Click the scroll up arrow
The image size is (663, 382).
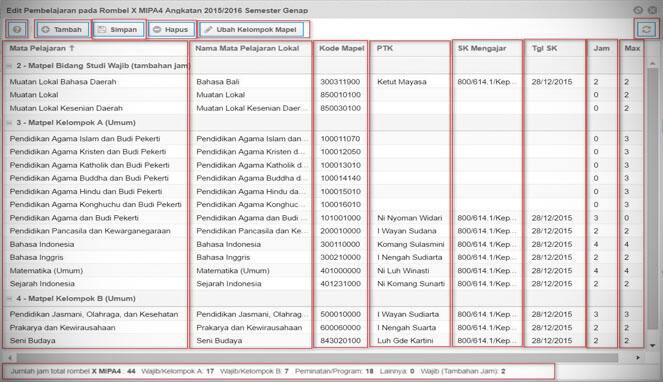coord(652,63)
